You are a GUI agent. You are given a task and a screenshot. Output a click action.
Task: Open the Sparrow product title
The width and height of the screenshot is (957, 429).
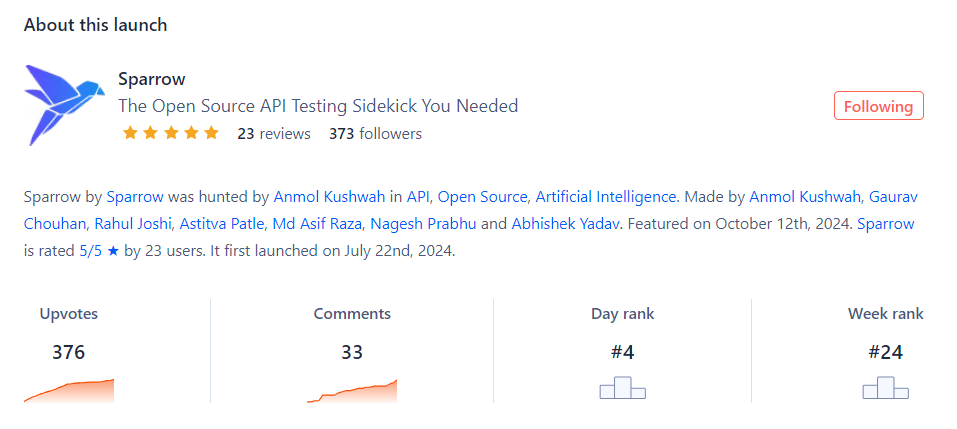point(152,79)
